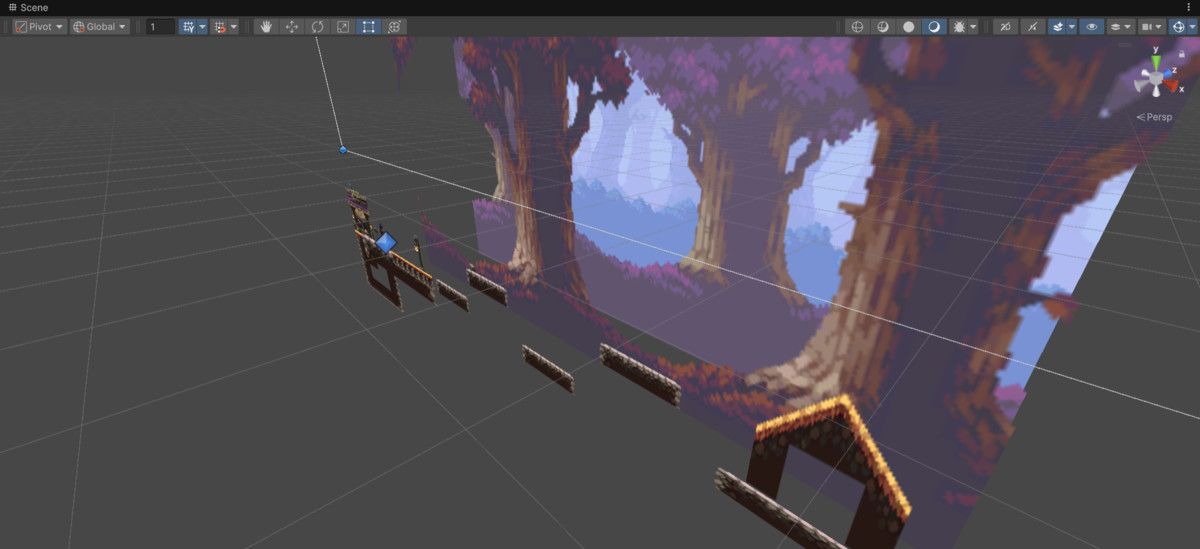Click the Persp projection label
Viewport: 1200px width, 549px height.
(x=1156, y=117)
